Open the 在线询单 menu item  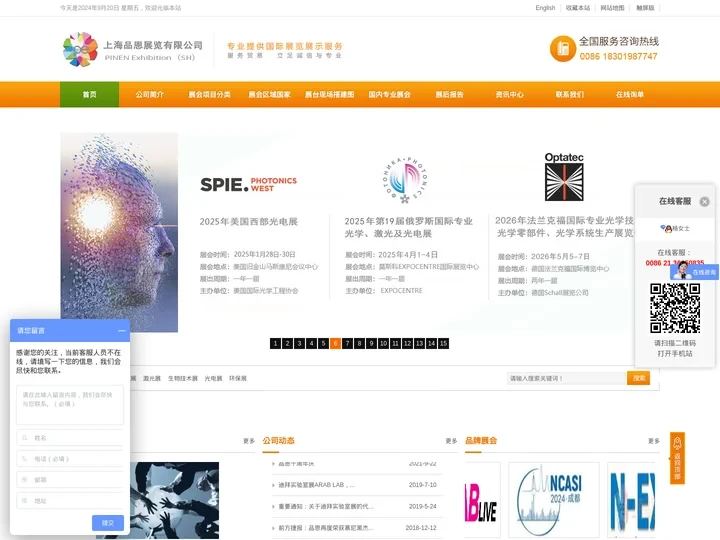point(630,95)
